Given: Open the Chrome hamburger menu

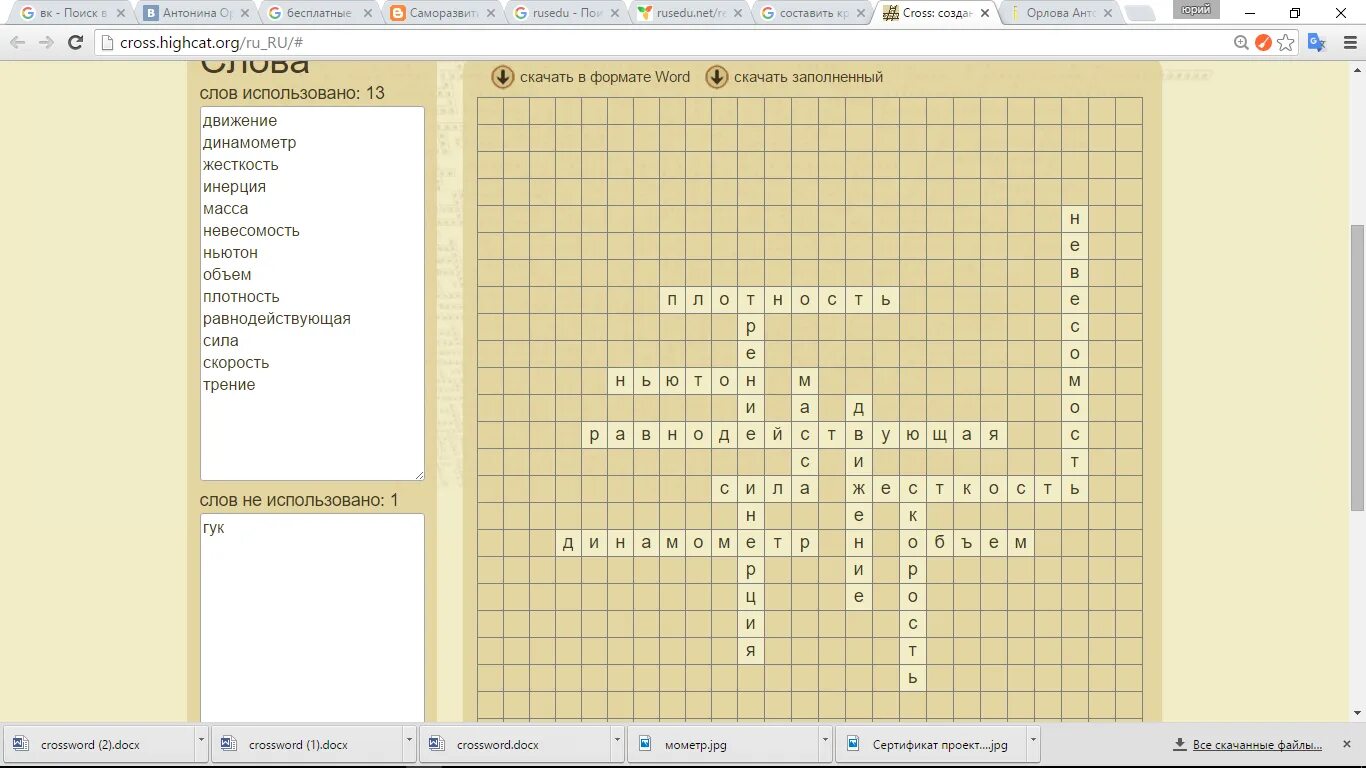Looking at the screenshot, I should 1349,42.
